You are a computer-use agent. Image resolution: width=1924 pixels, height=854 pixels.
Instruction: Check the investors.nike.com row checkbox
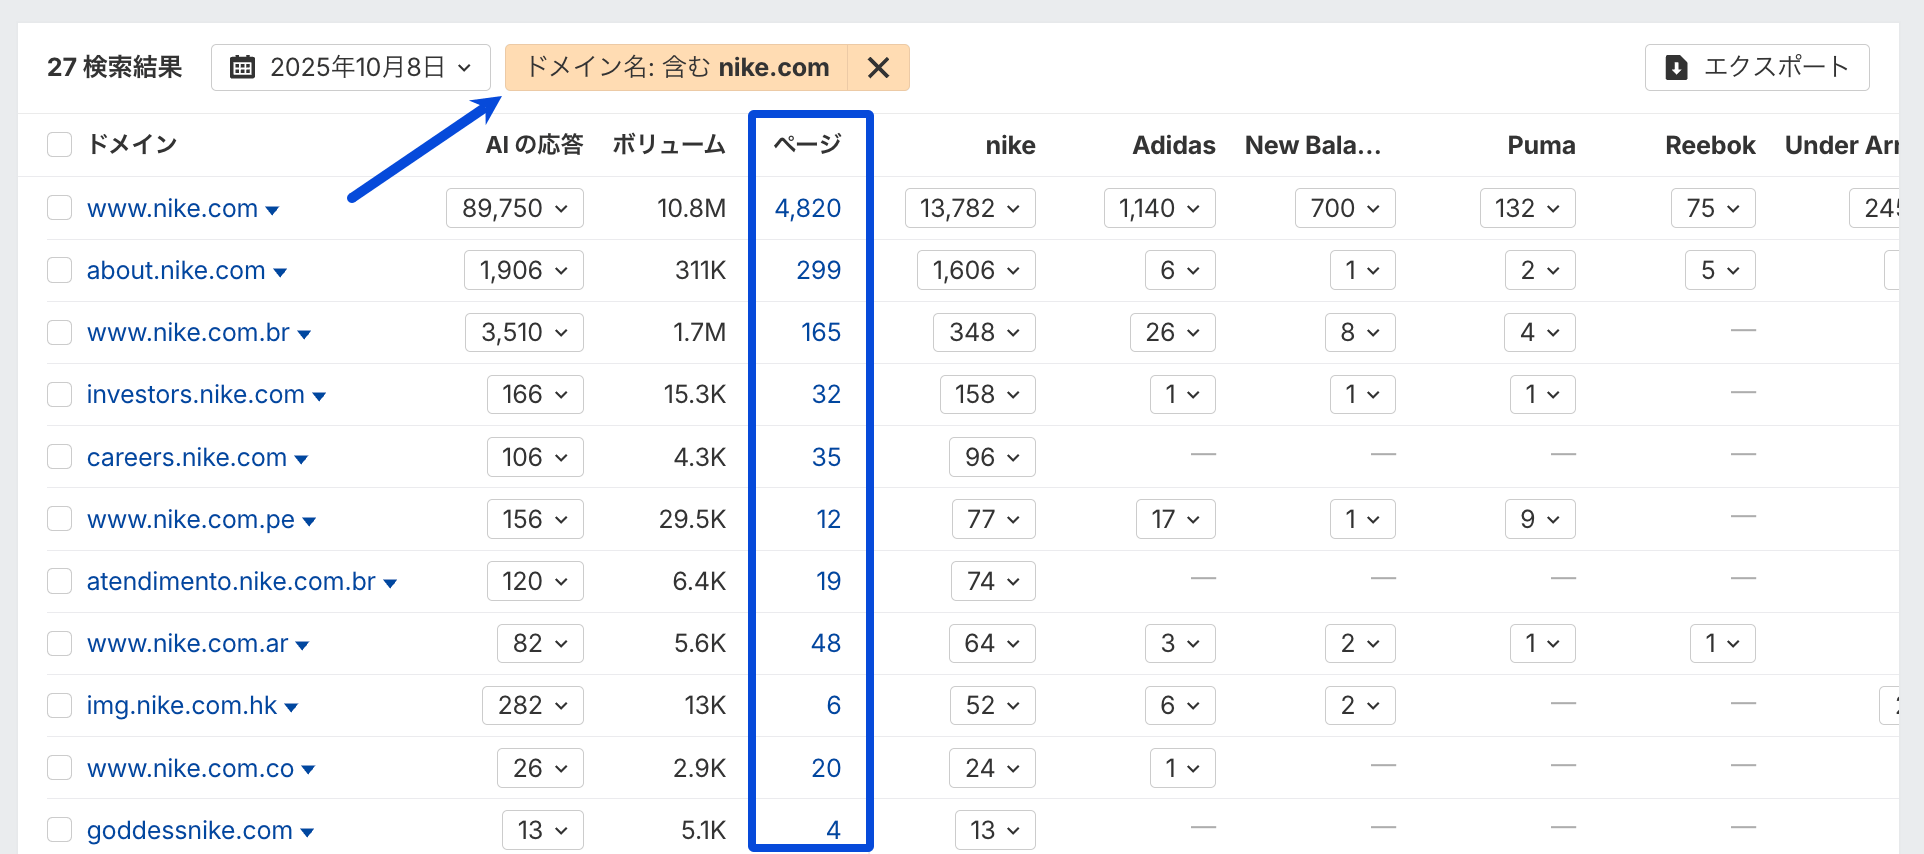[x=60, y=394]
